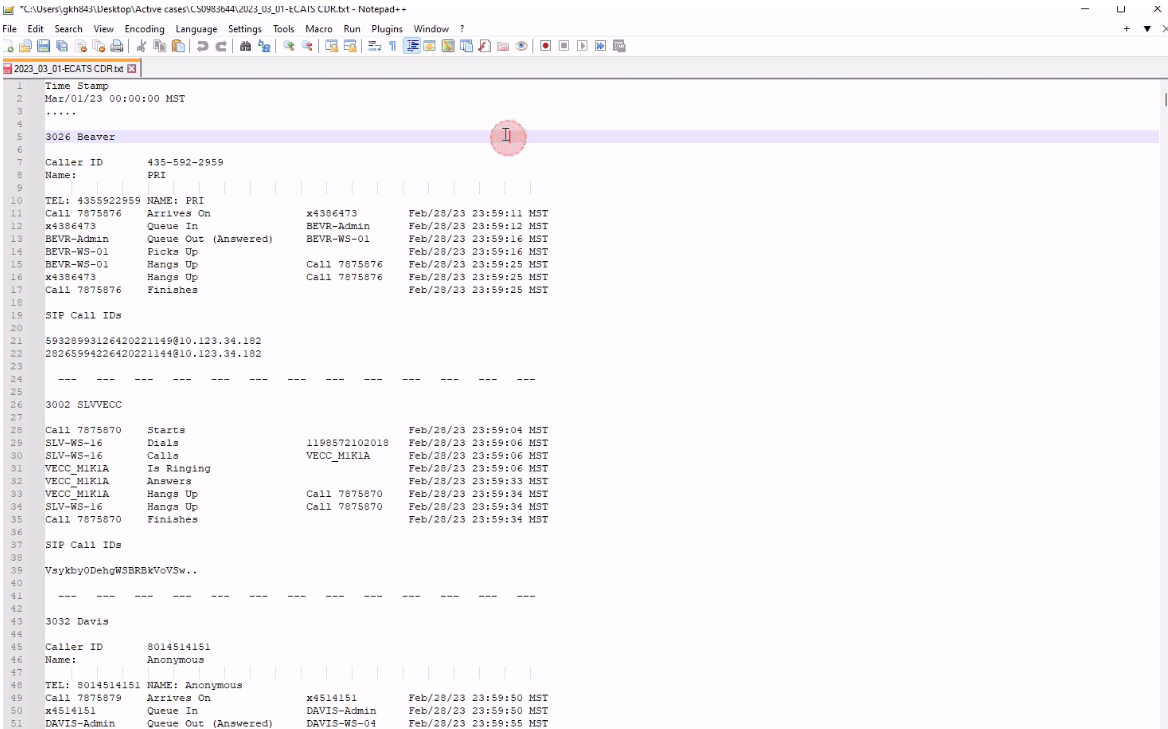
Task: Open the Settings menu
Action: point(245,29)
